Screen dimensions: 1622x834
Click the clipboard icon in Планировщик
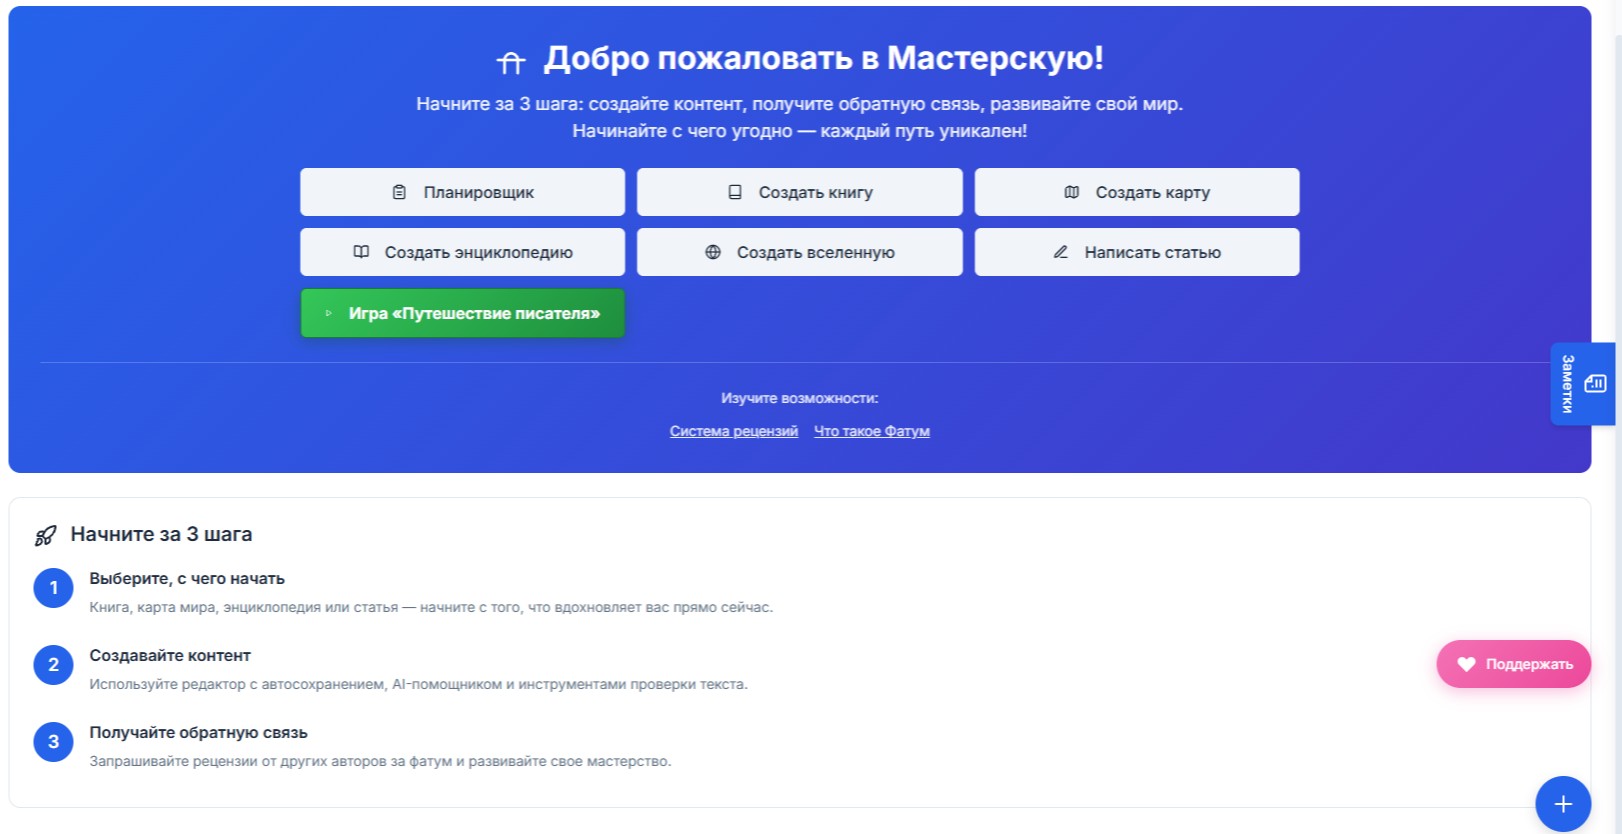coord(399,192)
